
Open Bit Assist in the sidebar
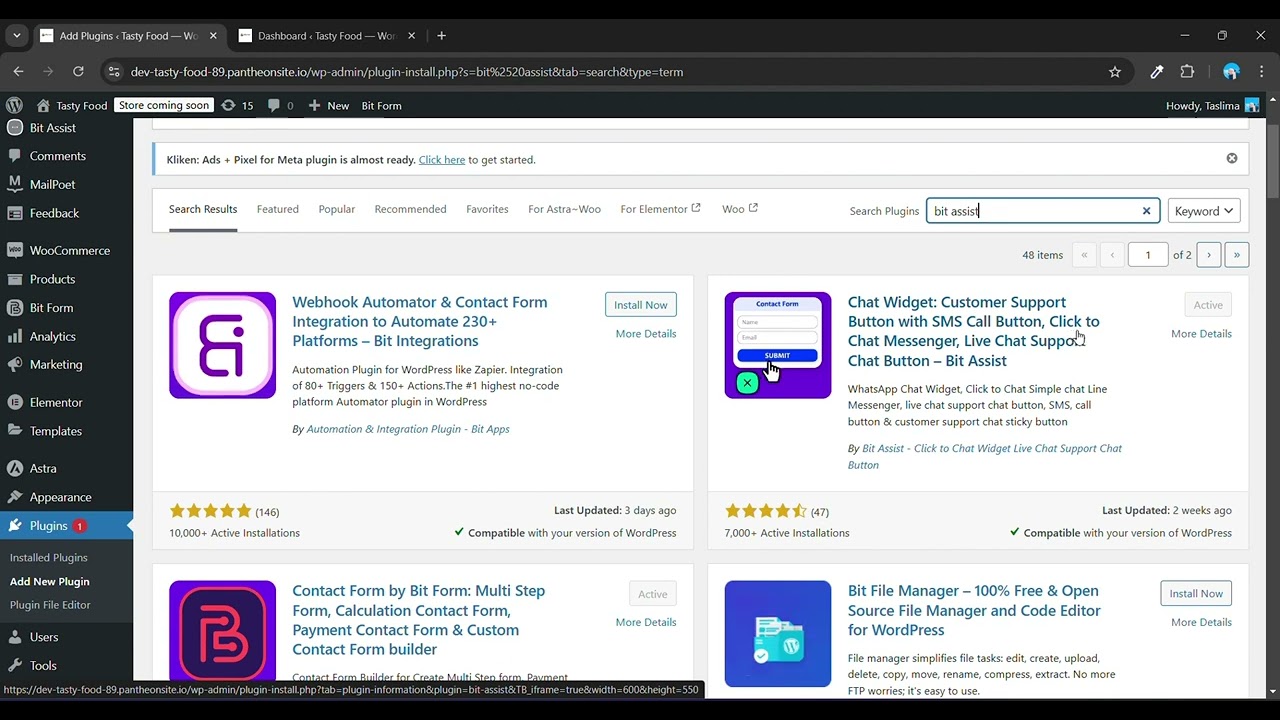point(66,128)
